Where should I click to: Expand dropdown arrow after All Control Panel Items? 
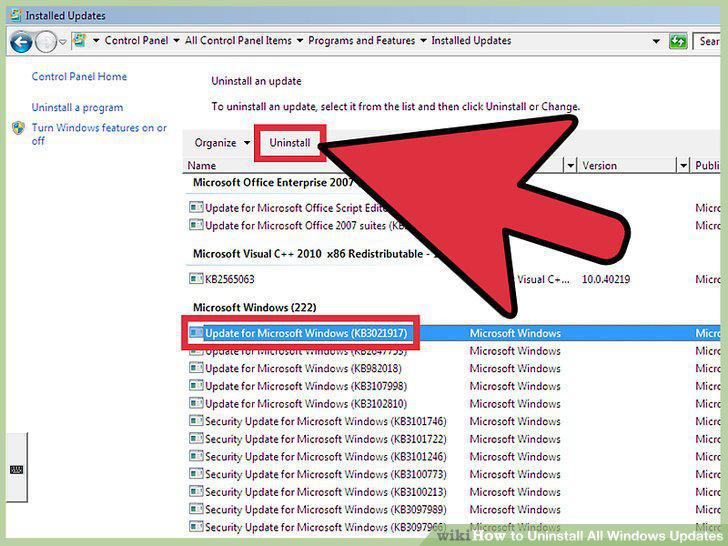point(300,41)
